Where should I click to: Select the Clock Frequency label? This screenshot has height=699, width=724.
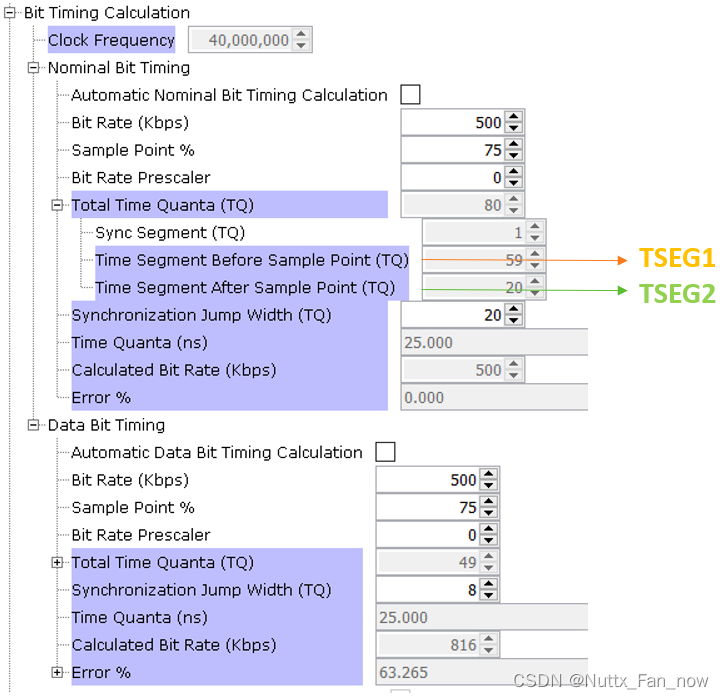pyautogui.click(x=111, y=40)
